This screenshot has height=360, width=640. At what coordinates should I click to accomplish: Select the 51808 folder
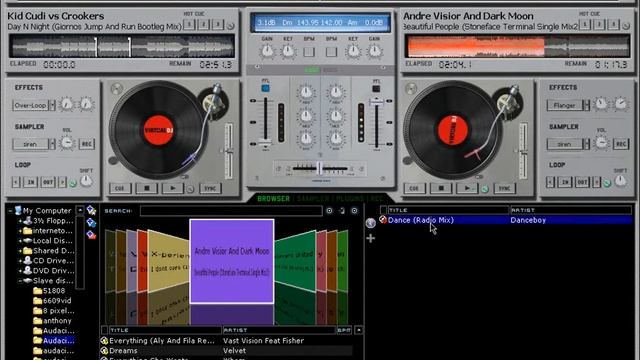(x=49, y=291)
